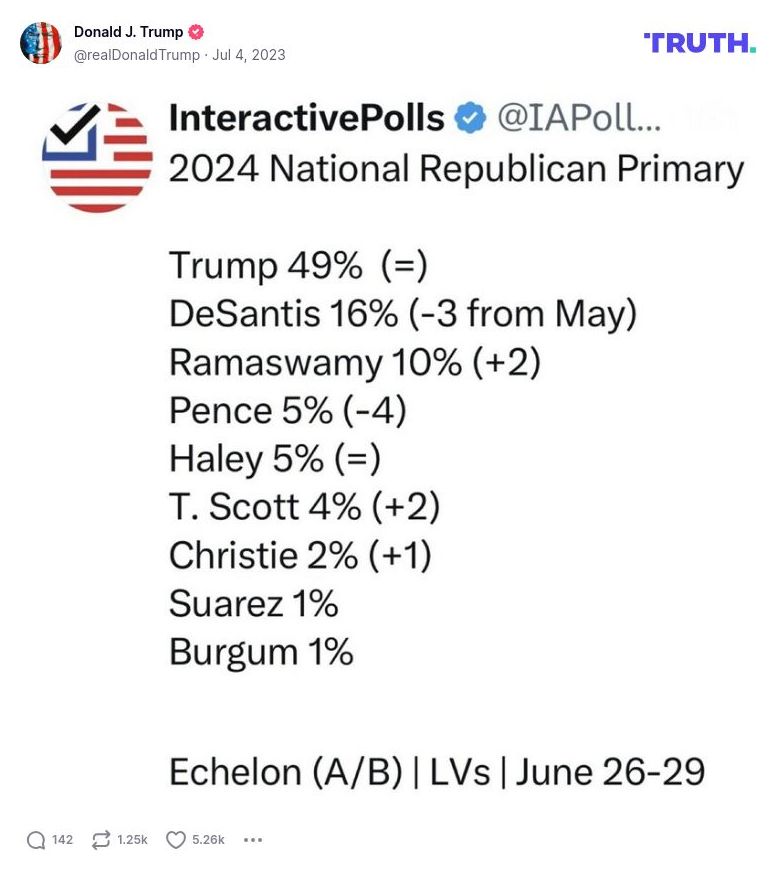Open the Jul 4, 2023 timestamp link
The height and width of the screenshot is (871, 777).
249,55
